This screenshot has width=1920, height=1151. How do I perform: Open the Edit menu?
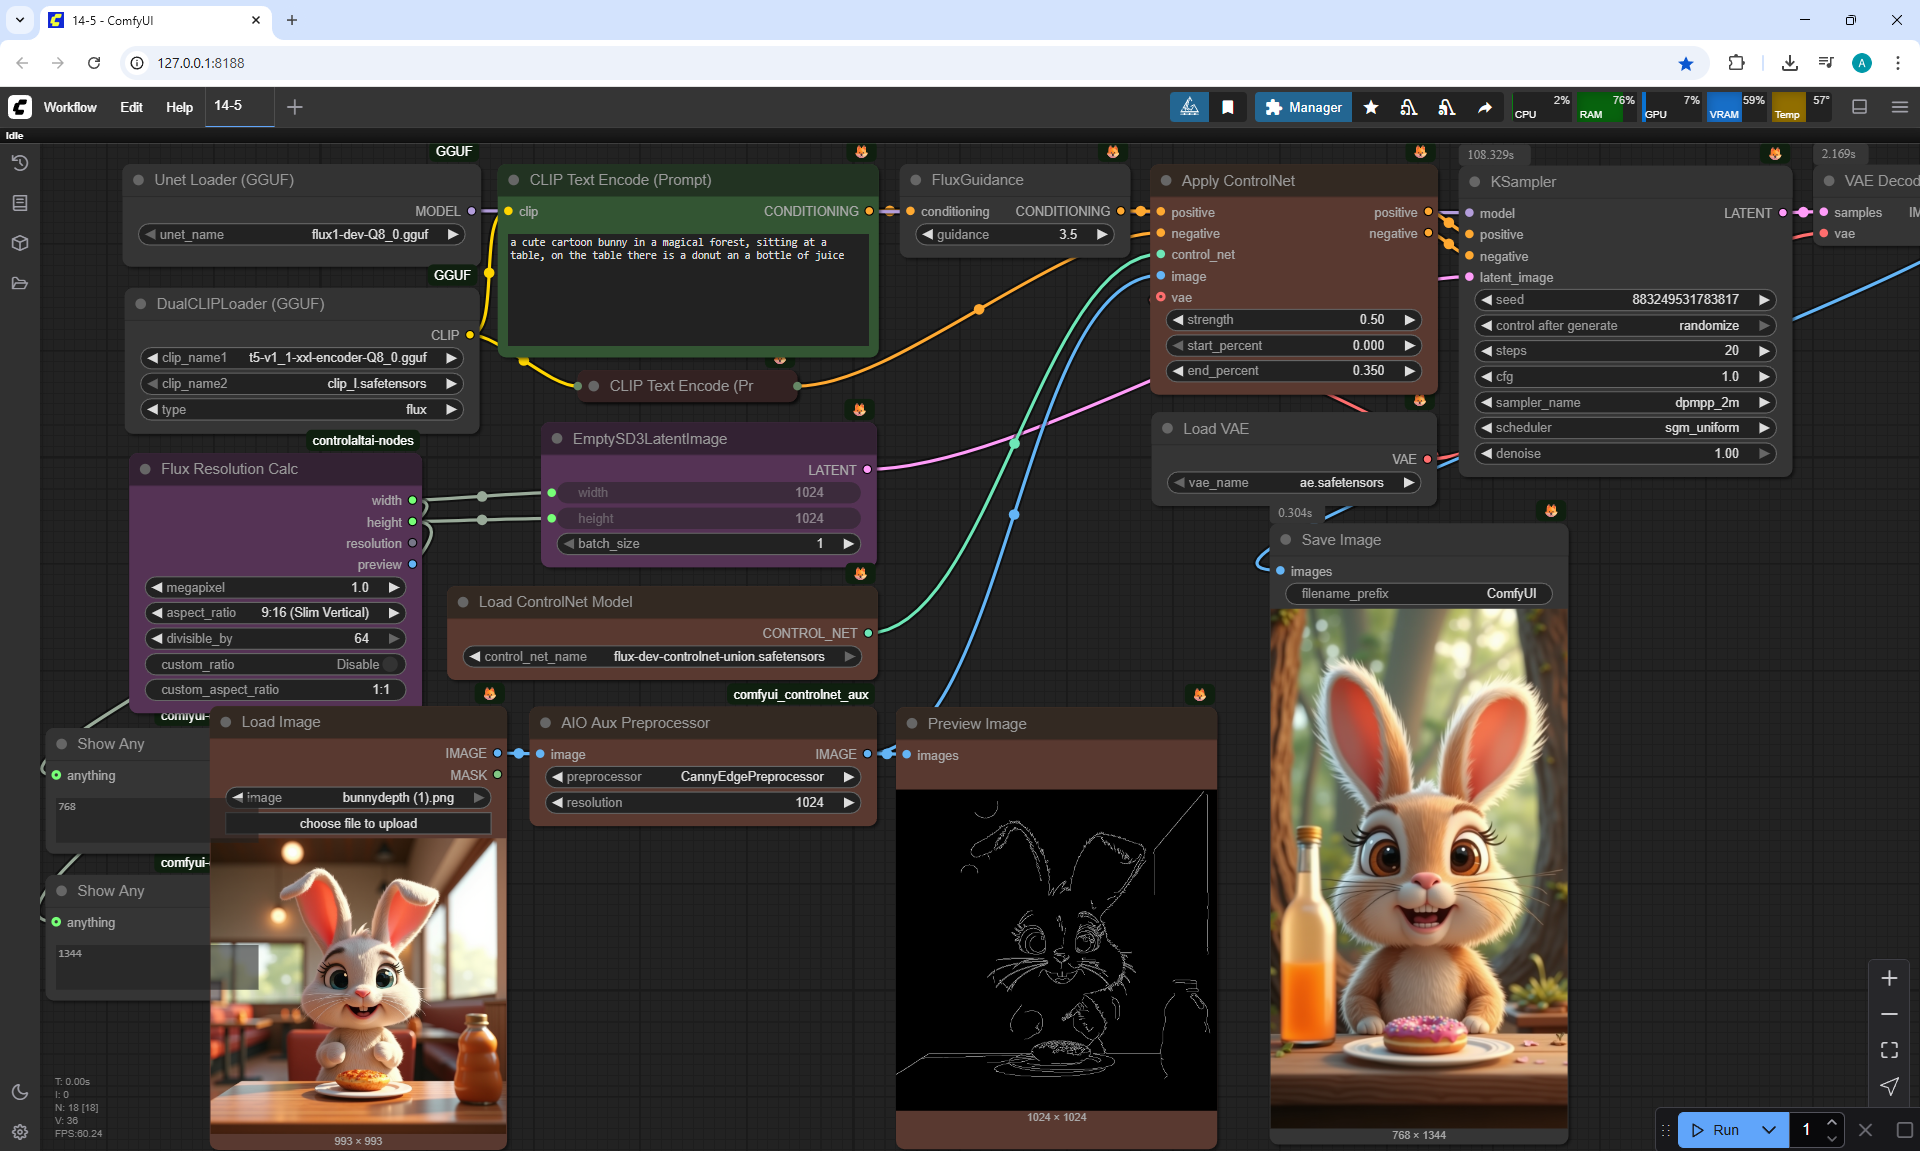[131, 107]
